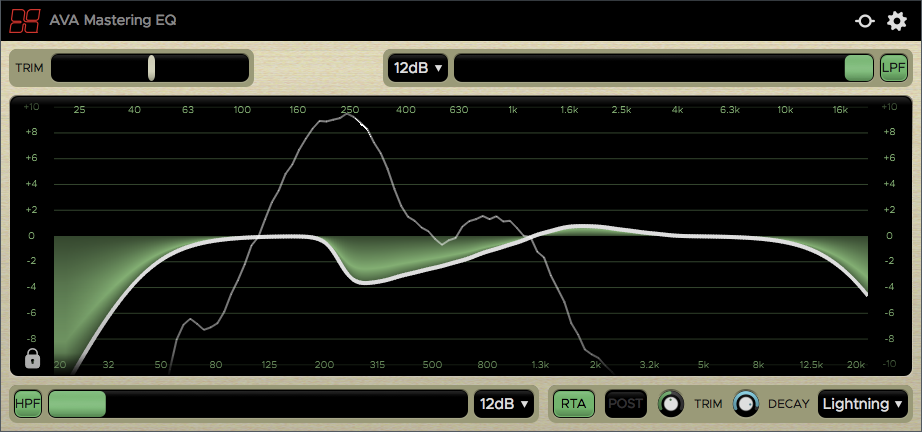Click the RTA TRIM knob
This screenshot has height=432, width=922.
click(x=671, y=403)
